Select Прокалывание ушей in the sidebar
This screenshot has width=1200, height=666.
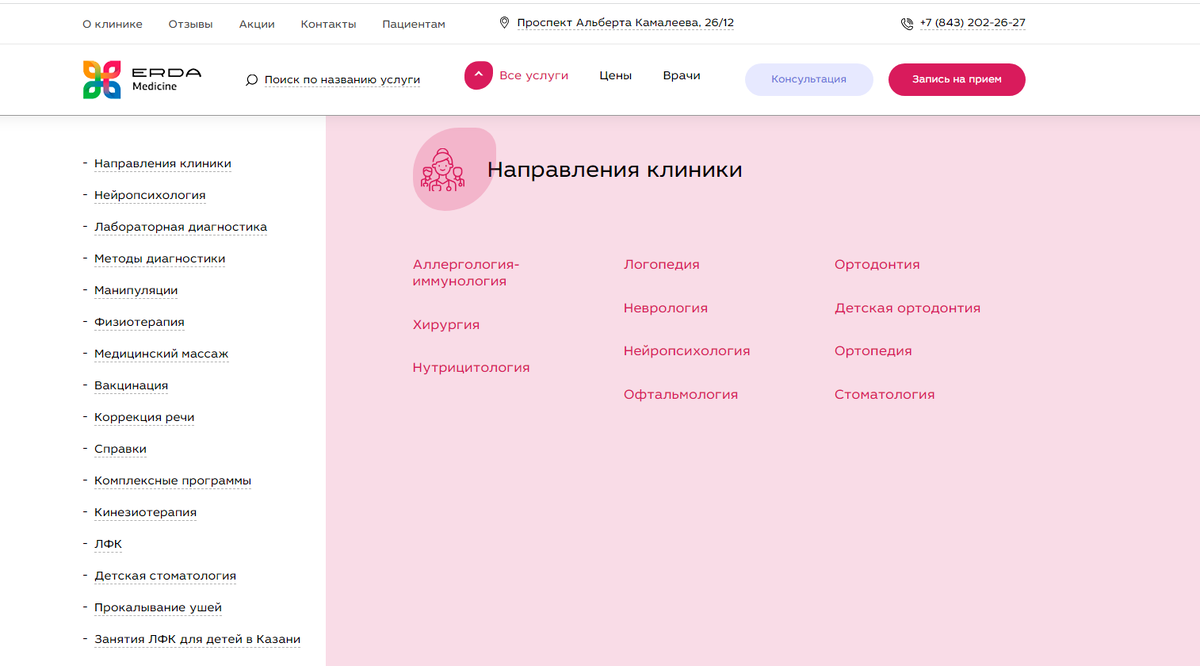(158, 608)
